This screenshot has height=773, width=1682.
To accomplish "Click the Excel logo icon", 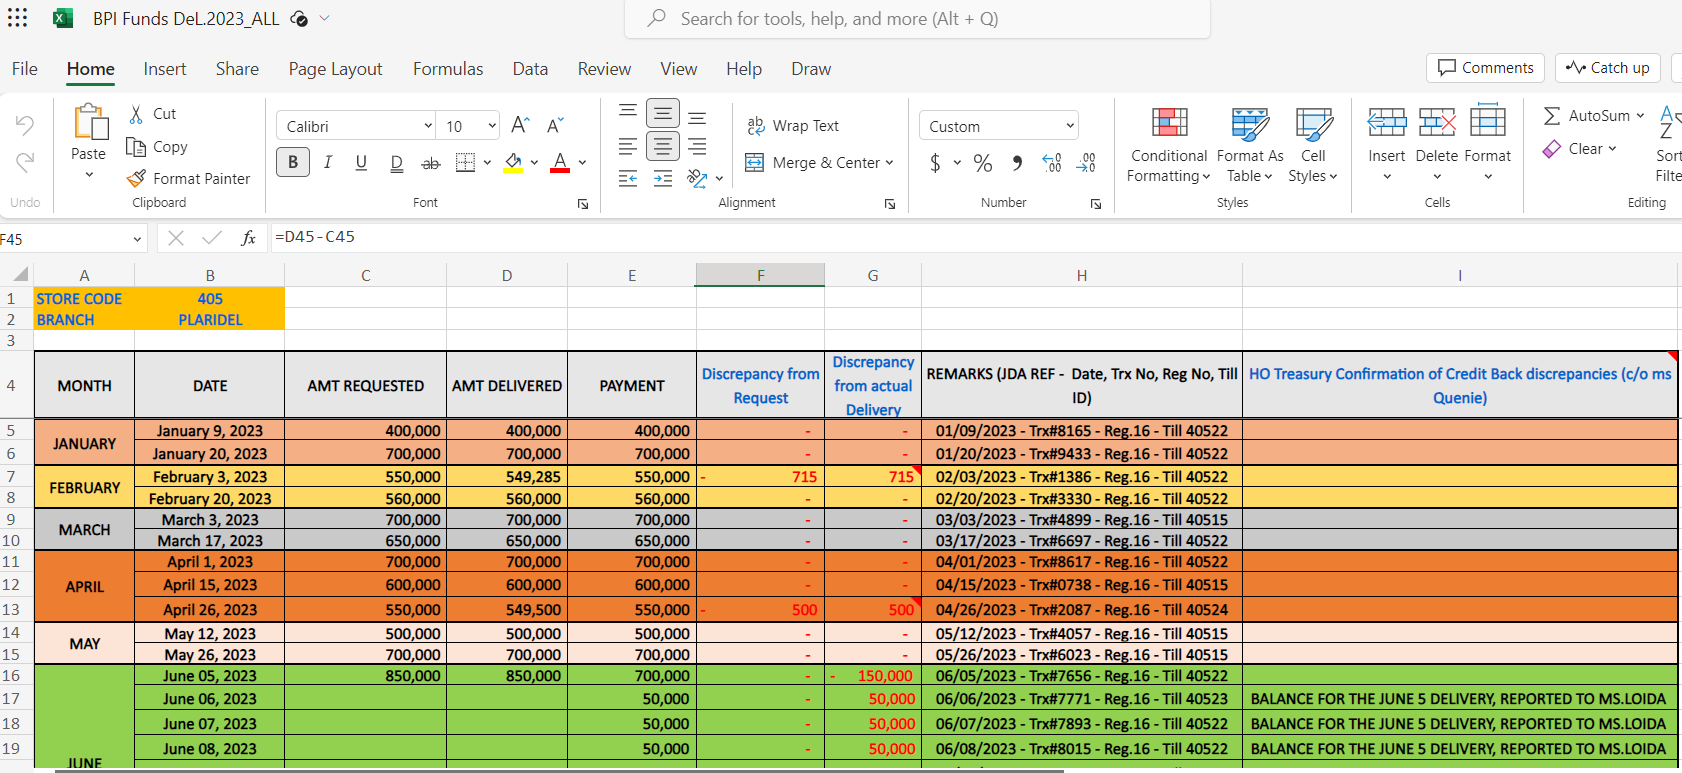I will pyautogui.click(x=63, y=18).
